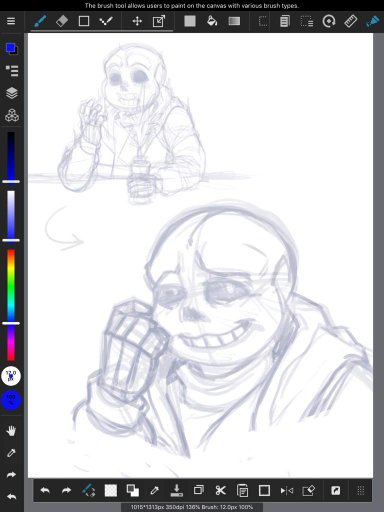Viewport: 384px width, 512px height.
Task: Select the Eraser tool
Action: (x=62, y=21)
